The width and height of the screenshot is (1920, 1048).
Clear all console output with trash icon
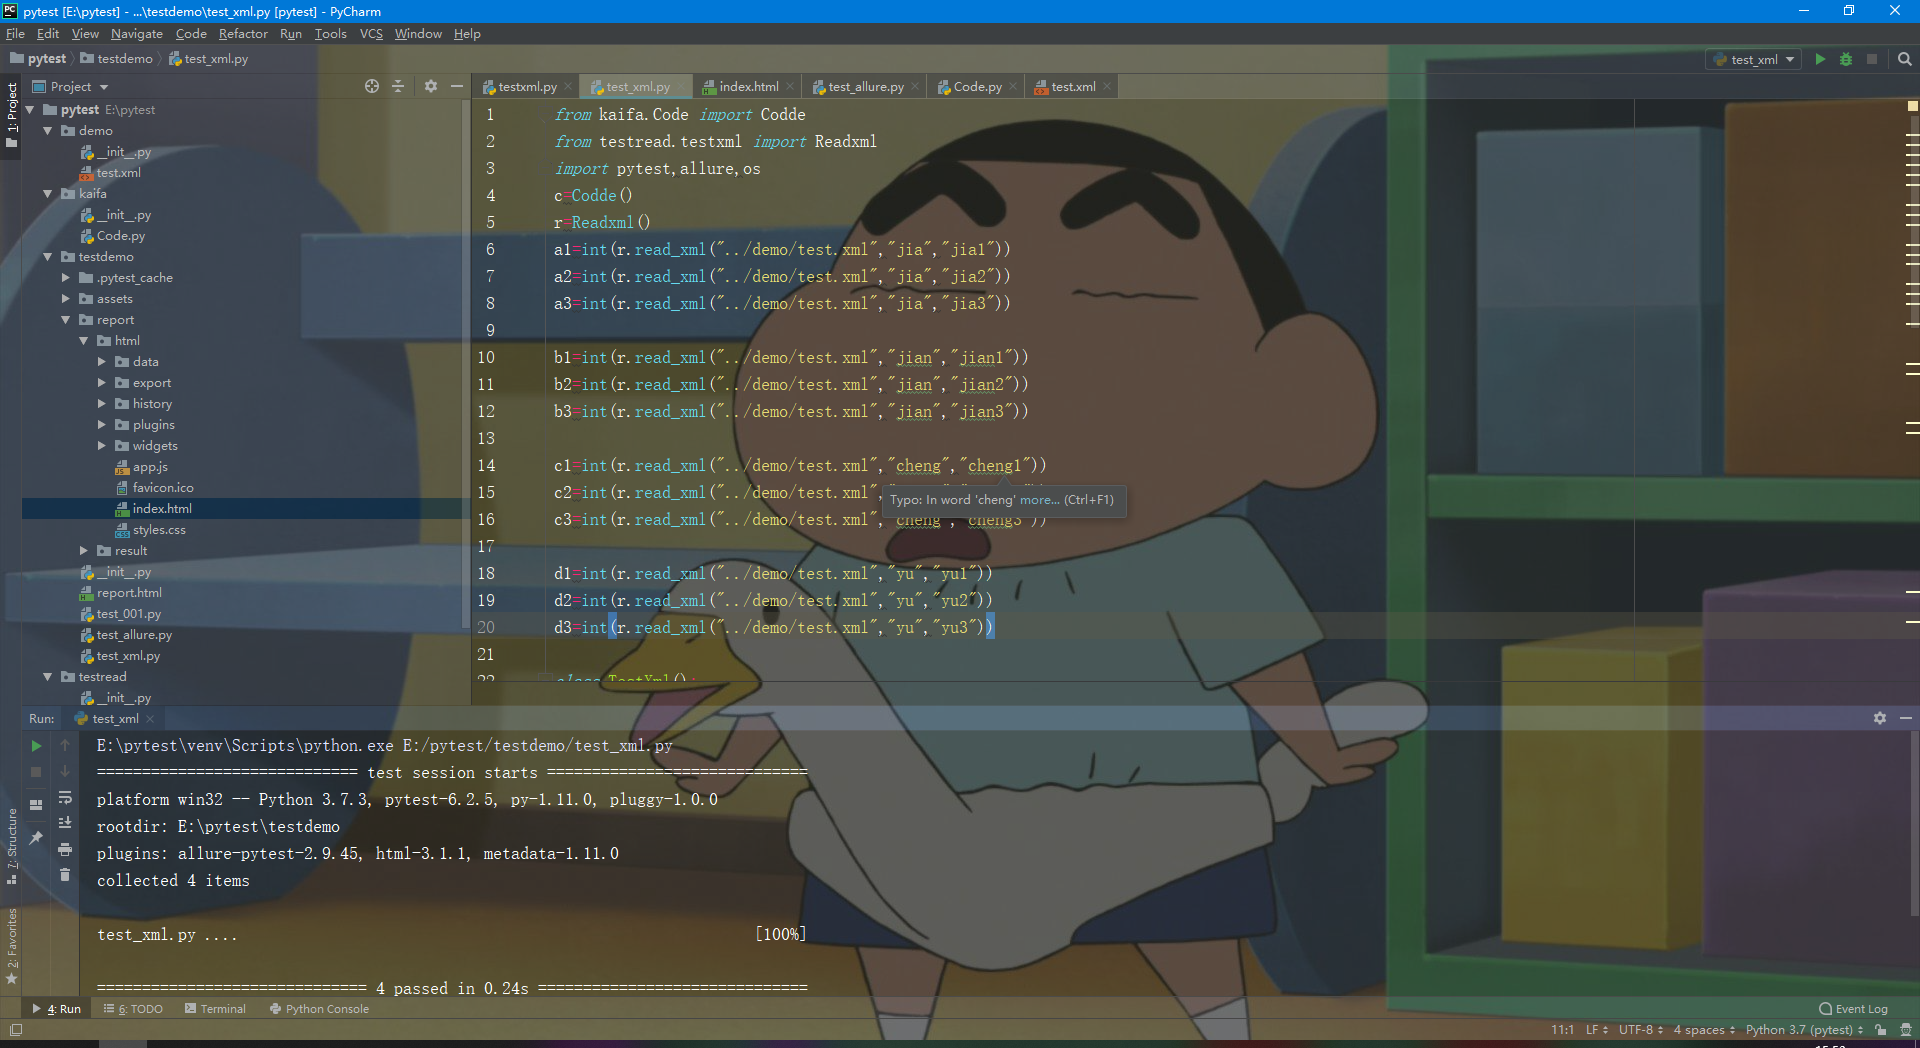tap(65, 875)
